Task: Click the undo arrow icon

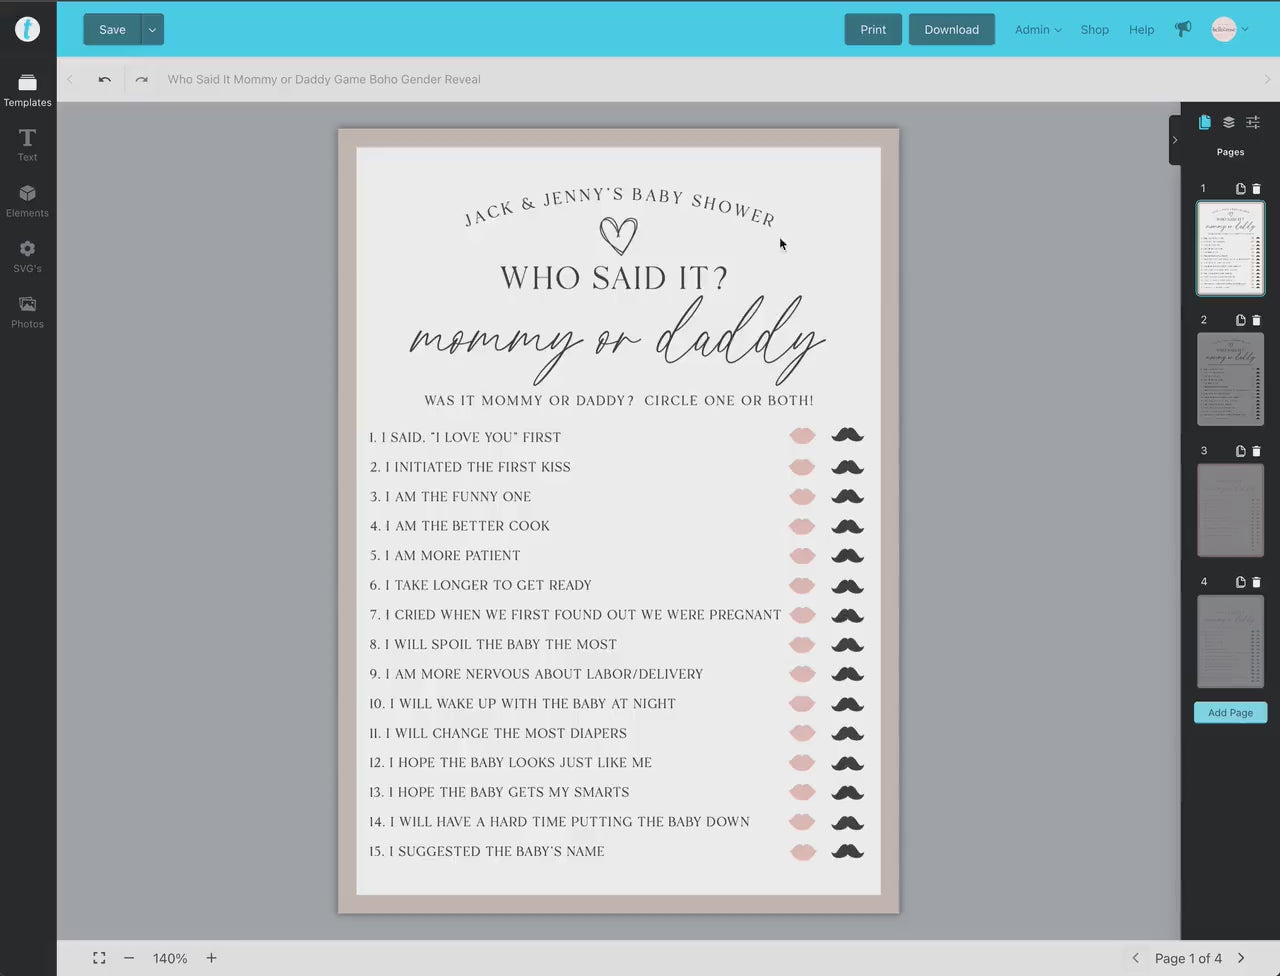Action: (105, 80)
